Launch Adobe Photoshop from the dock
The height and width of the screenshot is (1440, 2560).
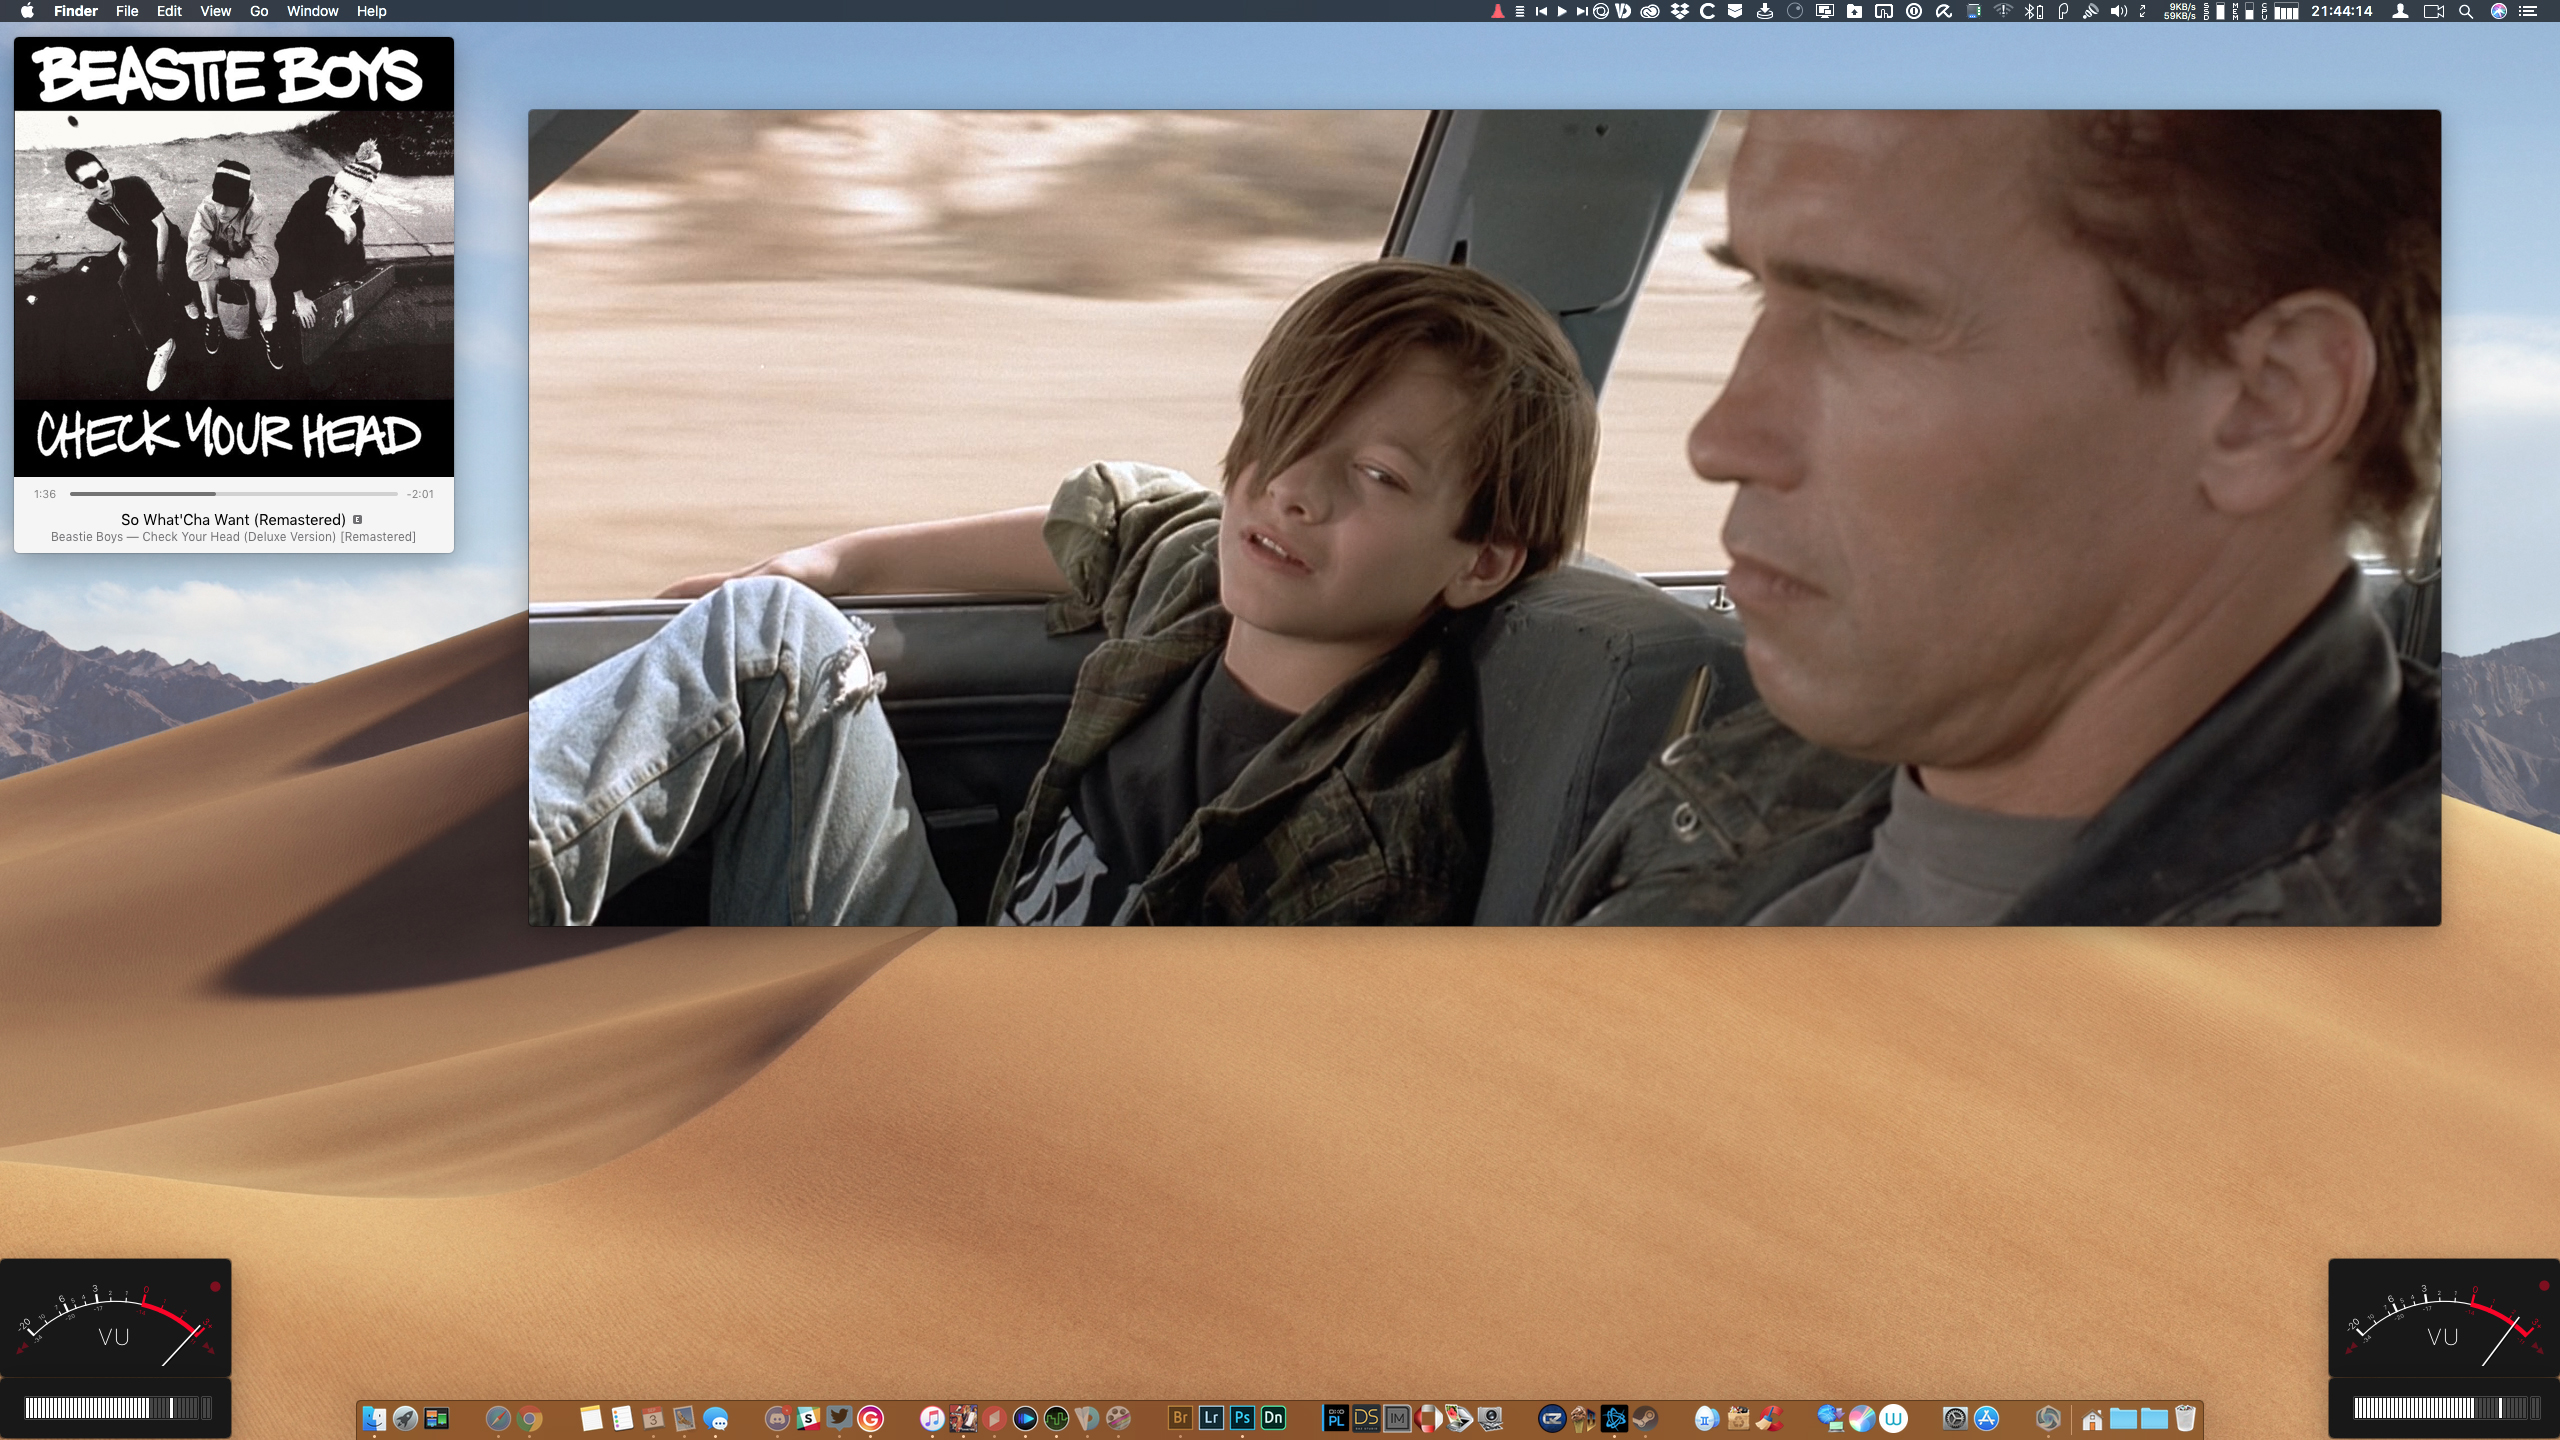pos(1242,1418)
